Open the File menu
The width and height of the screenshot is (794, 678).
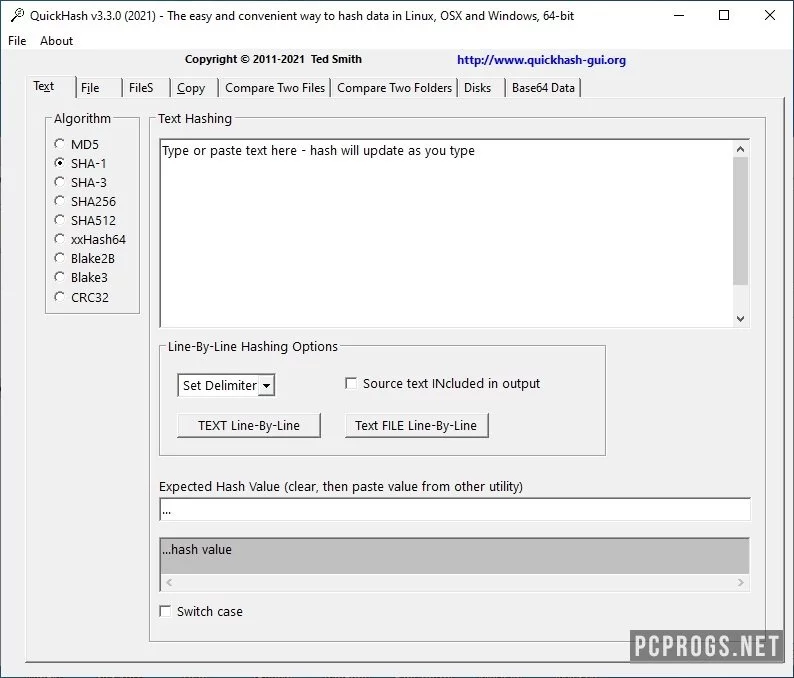pyautogui.click(x=17, y=41)
